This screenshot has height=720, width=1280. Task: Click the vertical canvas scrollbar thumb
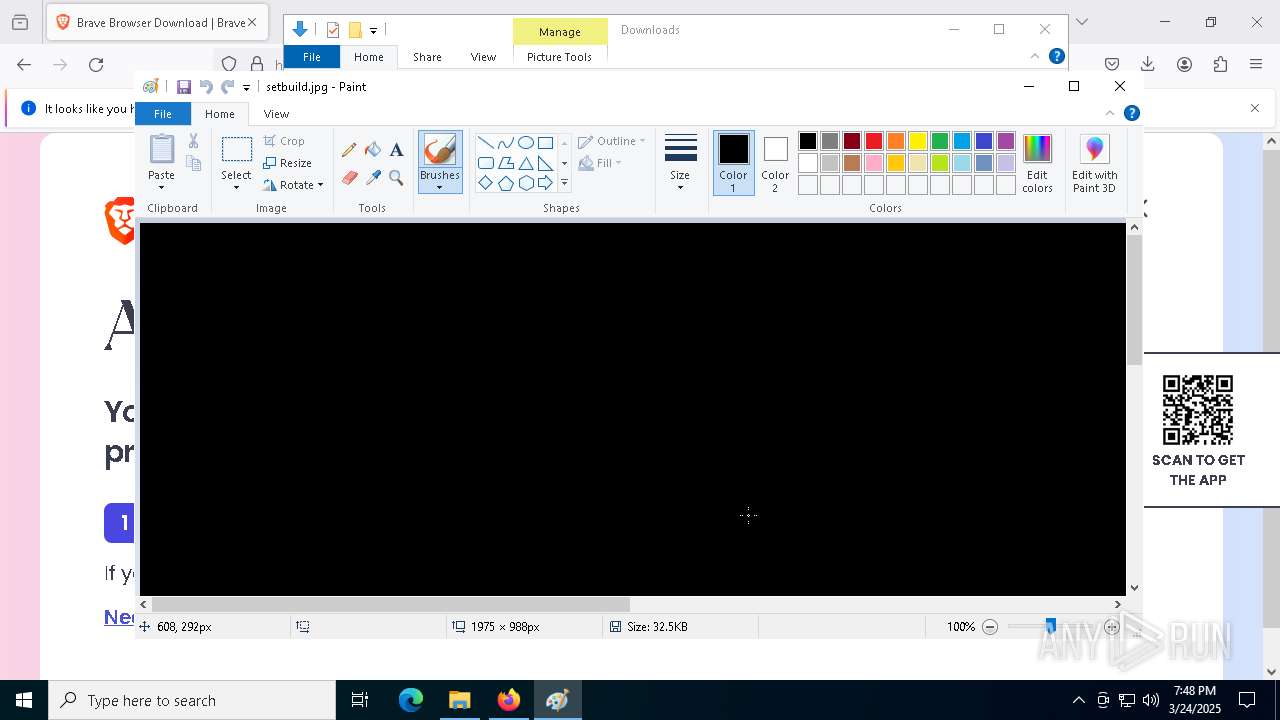(x=1134, y=300)
